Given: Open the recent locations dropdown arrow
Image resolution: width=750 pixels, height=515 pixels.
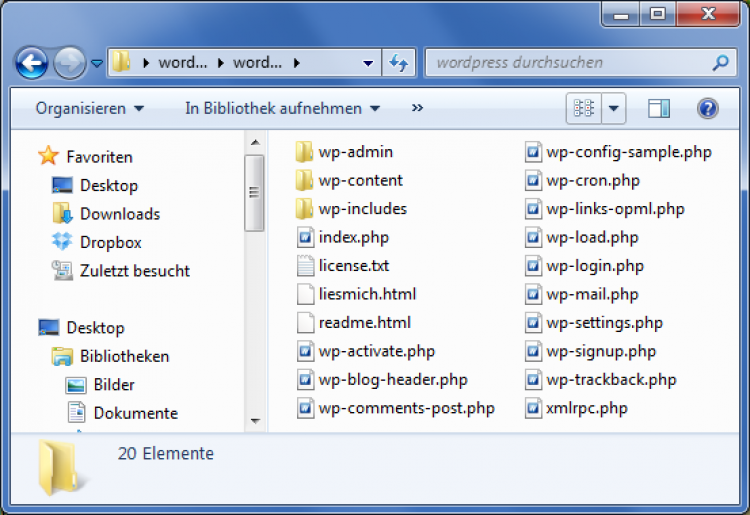Looking at the screenshot, I should coord(96,63).
